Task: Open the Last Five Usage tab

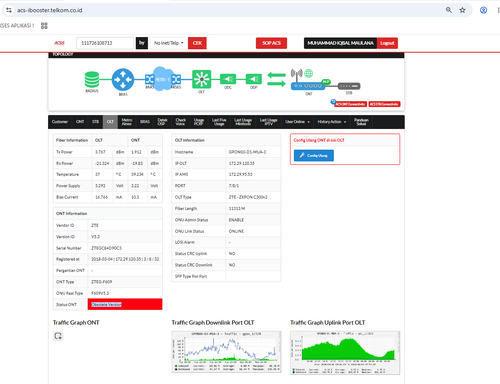Action: (219, 122)
